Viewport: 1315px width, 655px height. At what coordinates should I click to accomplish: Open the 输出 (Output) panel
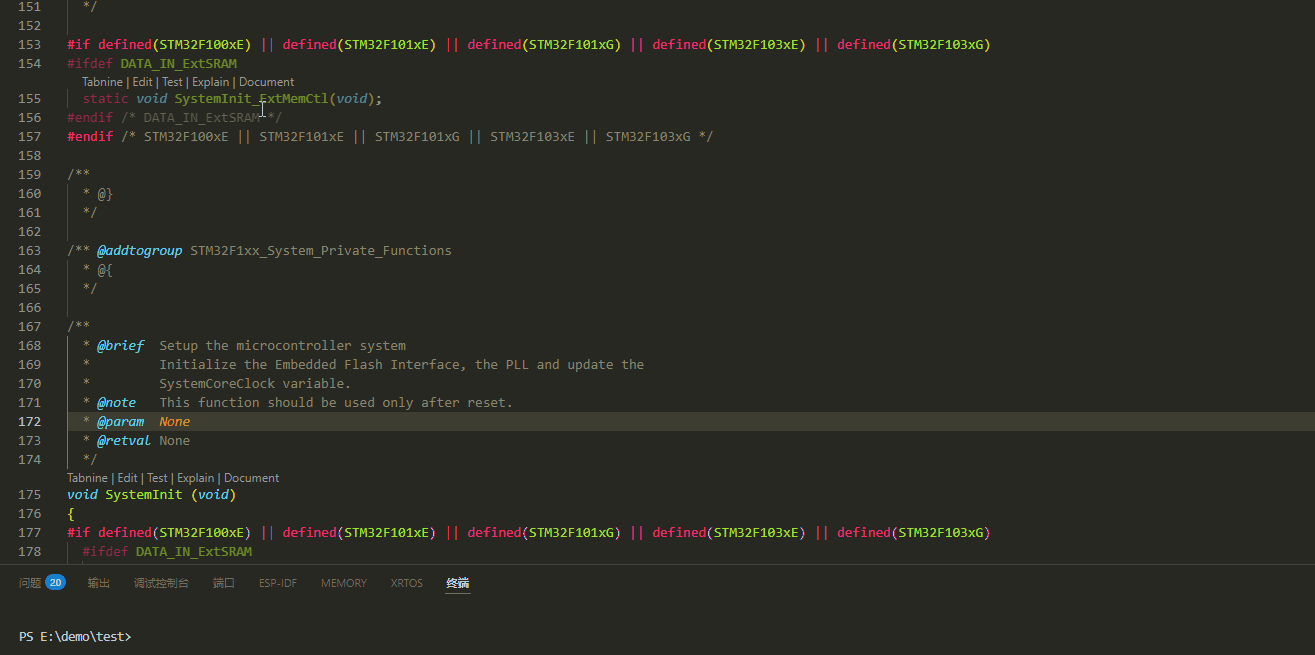(x=98, y=582)
